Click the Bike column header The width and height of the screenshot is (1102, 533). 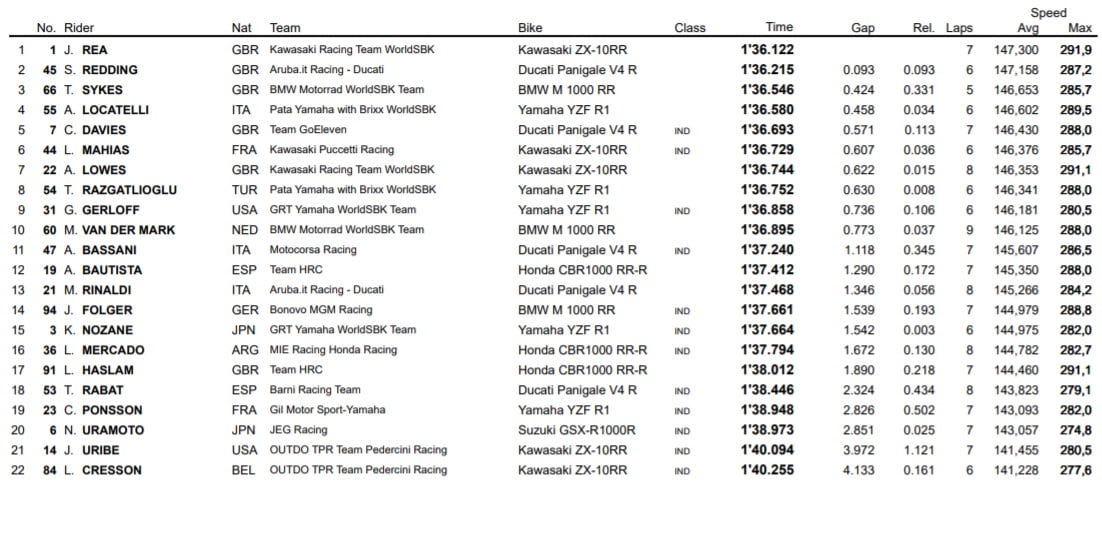(530, 28)
